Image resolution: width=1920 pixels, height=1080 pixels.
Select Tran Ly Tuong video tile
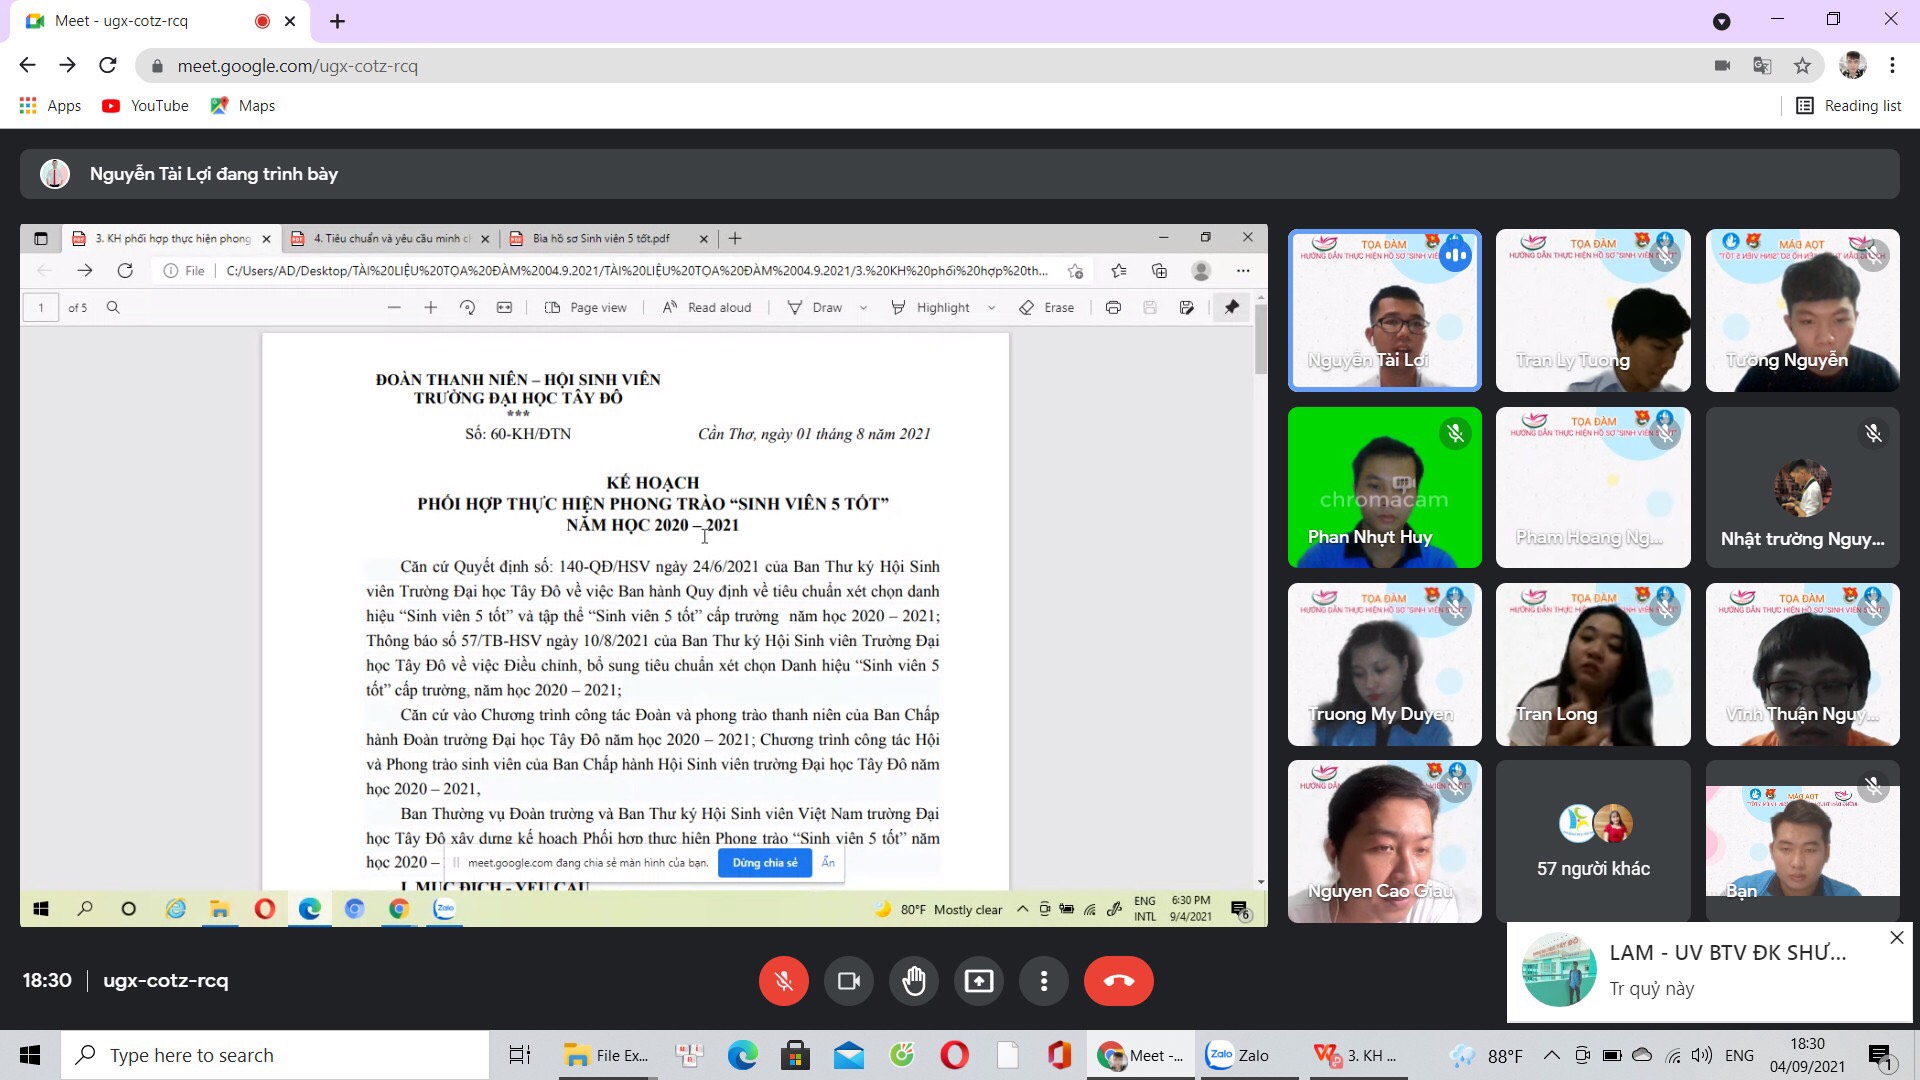pyautogui.click(x=1593, y=310)
